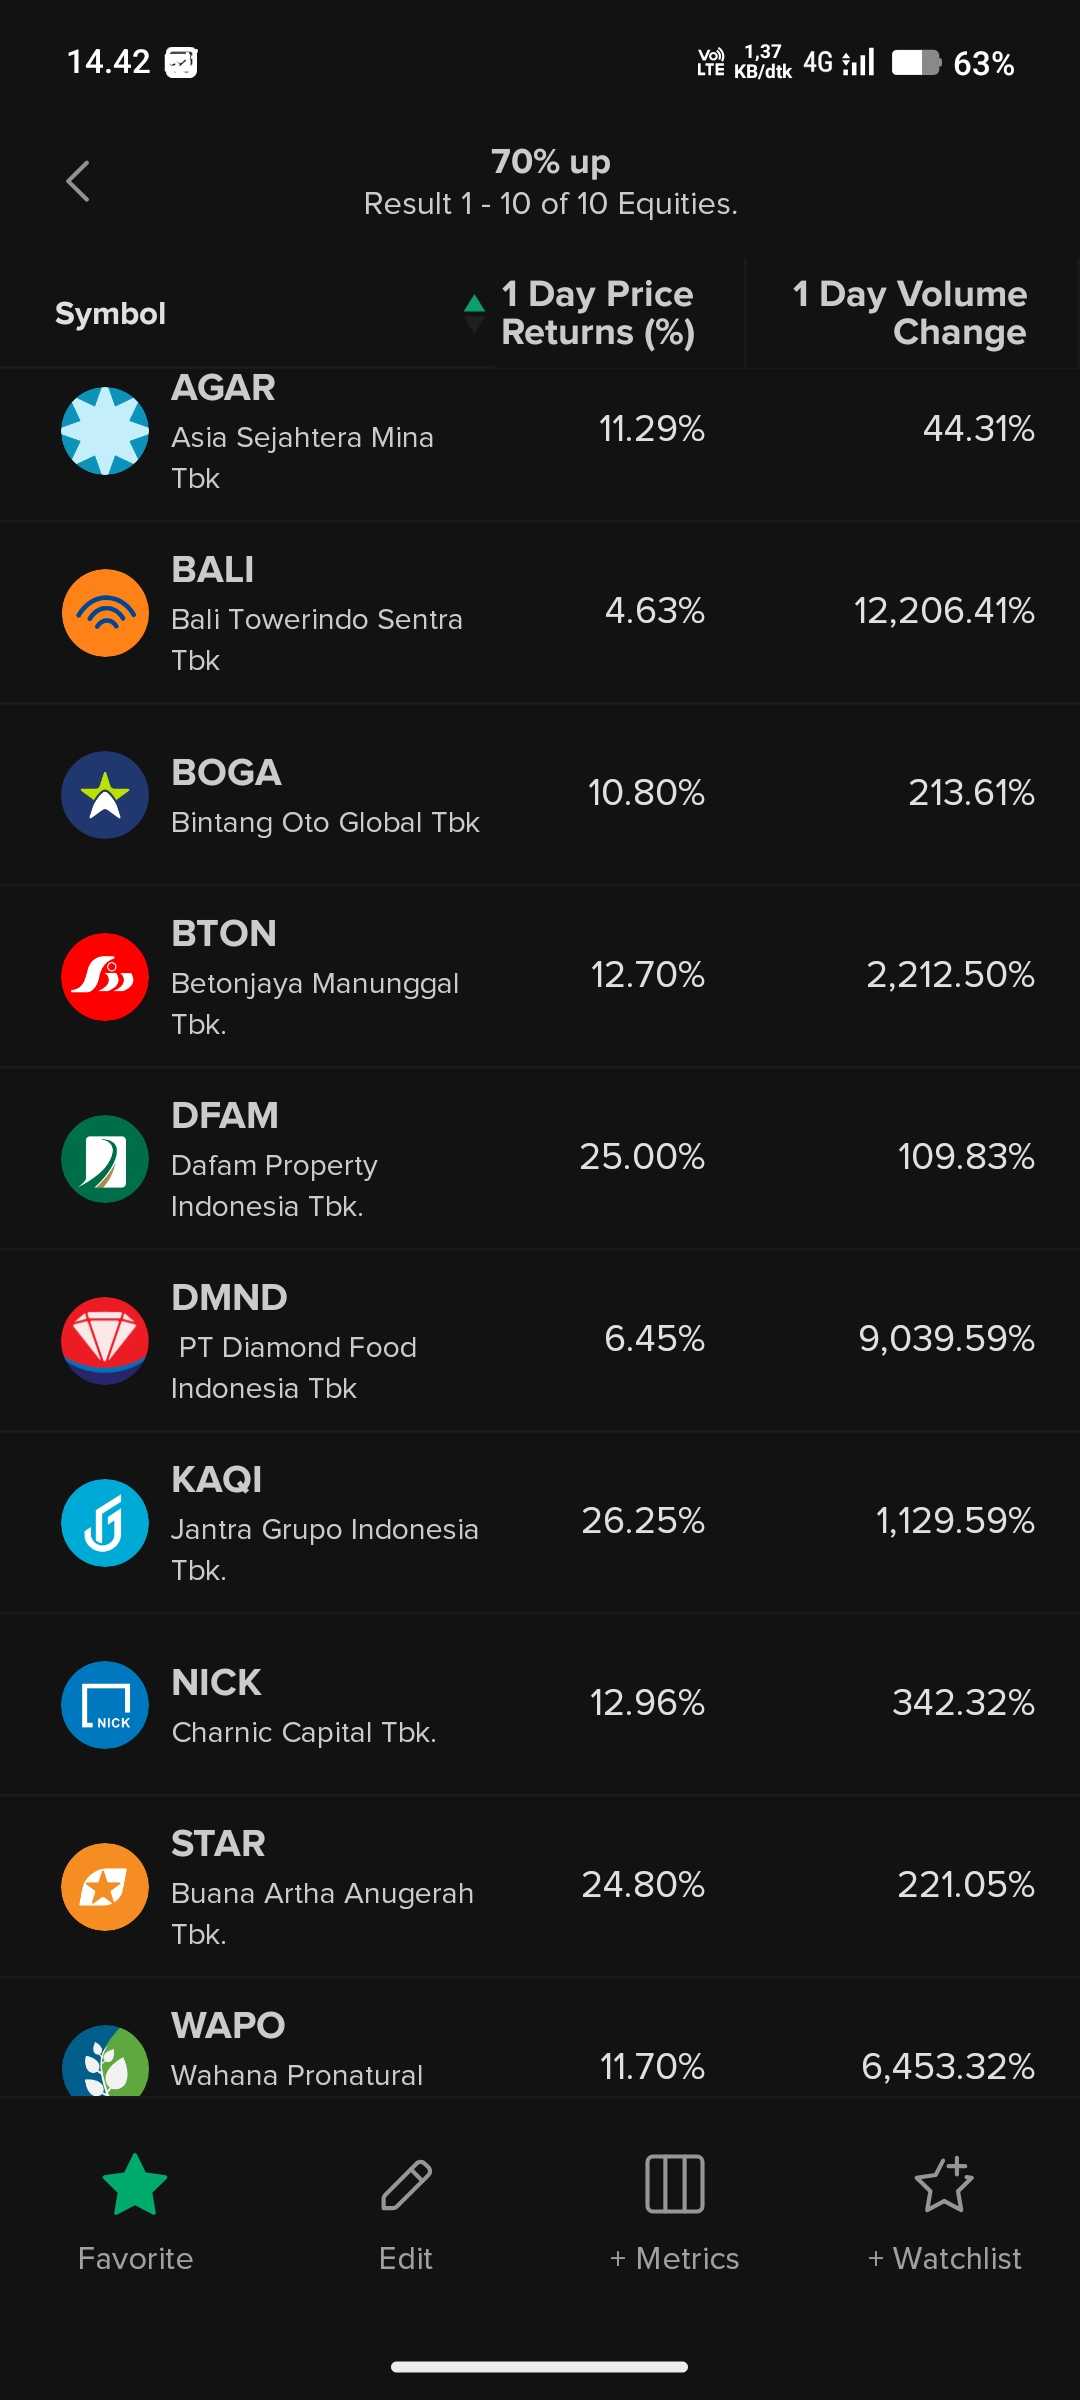Sort by 1 Day Price Returns arrow

475,312
